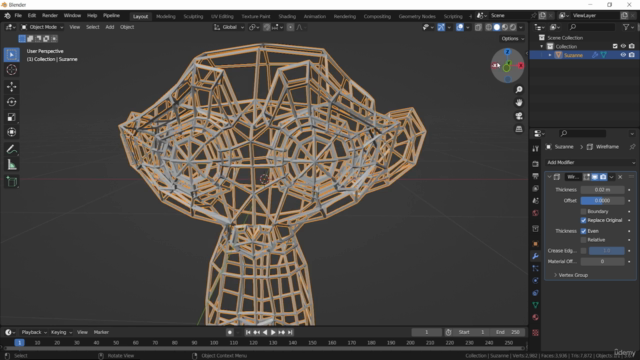Open the Modifier properties wrench tab
The width and height of the screenshot is (640, 360).
536,256
